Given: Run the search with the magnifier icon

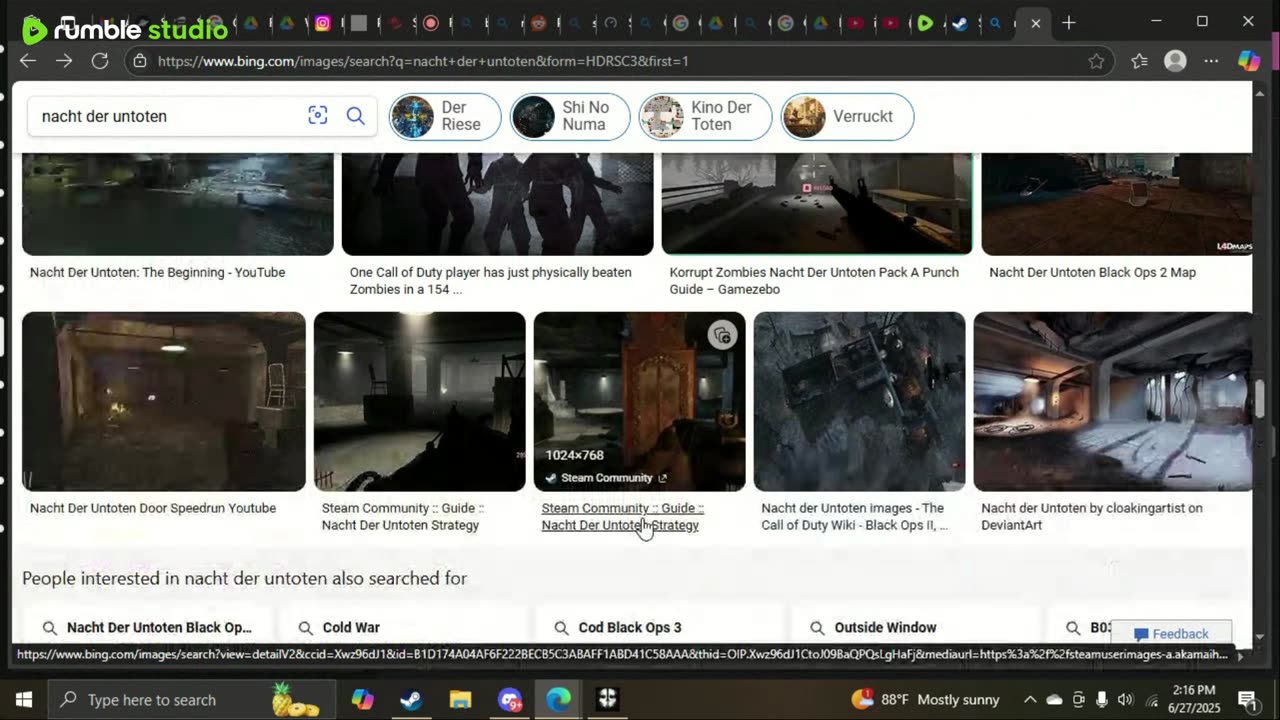Looking at the screenshot, I should [356, 116].
